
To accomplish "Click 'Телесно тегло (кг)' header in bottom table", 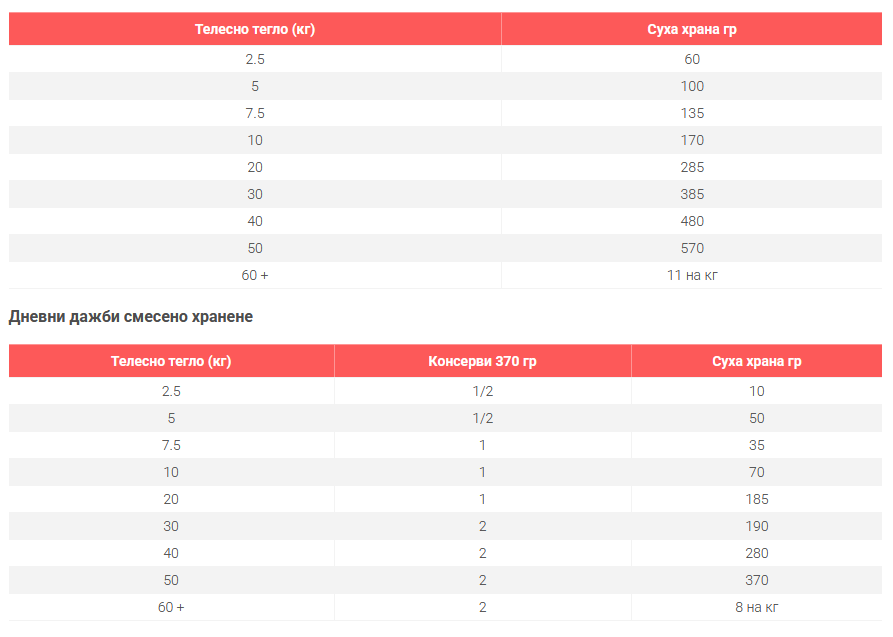I will coord(171,361).
